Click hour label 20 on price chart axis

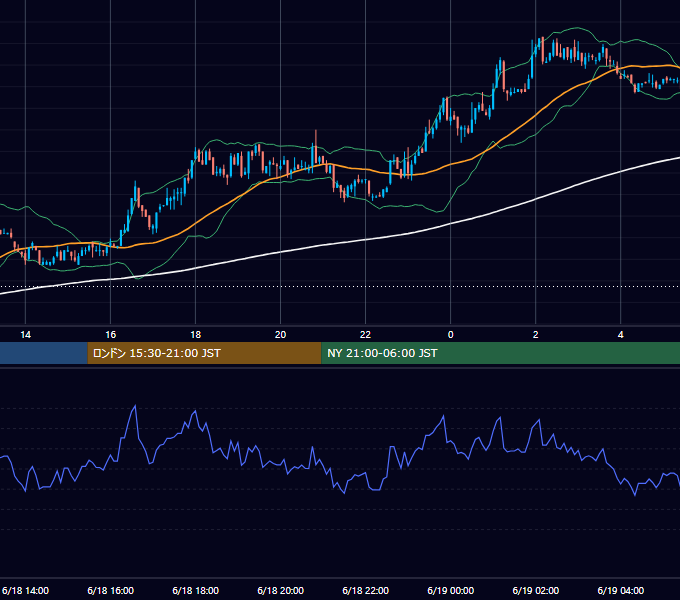281,335
